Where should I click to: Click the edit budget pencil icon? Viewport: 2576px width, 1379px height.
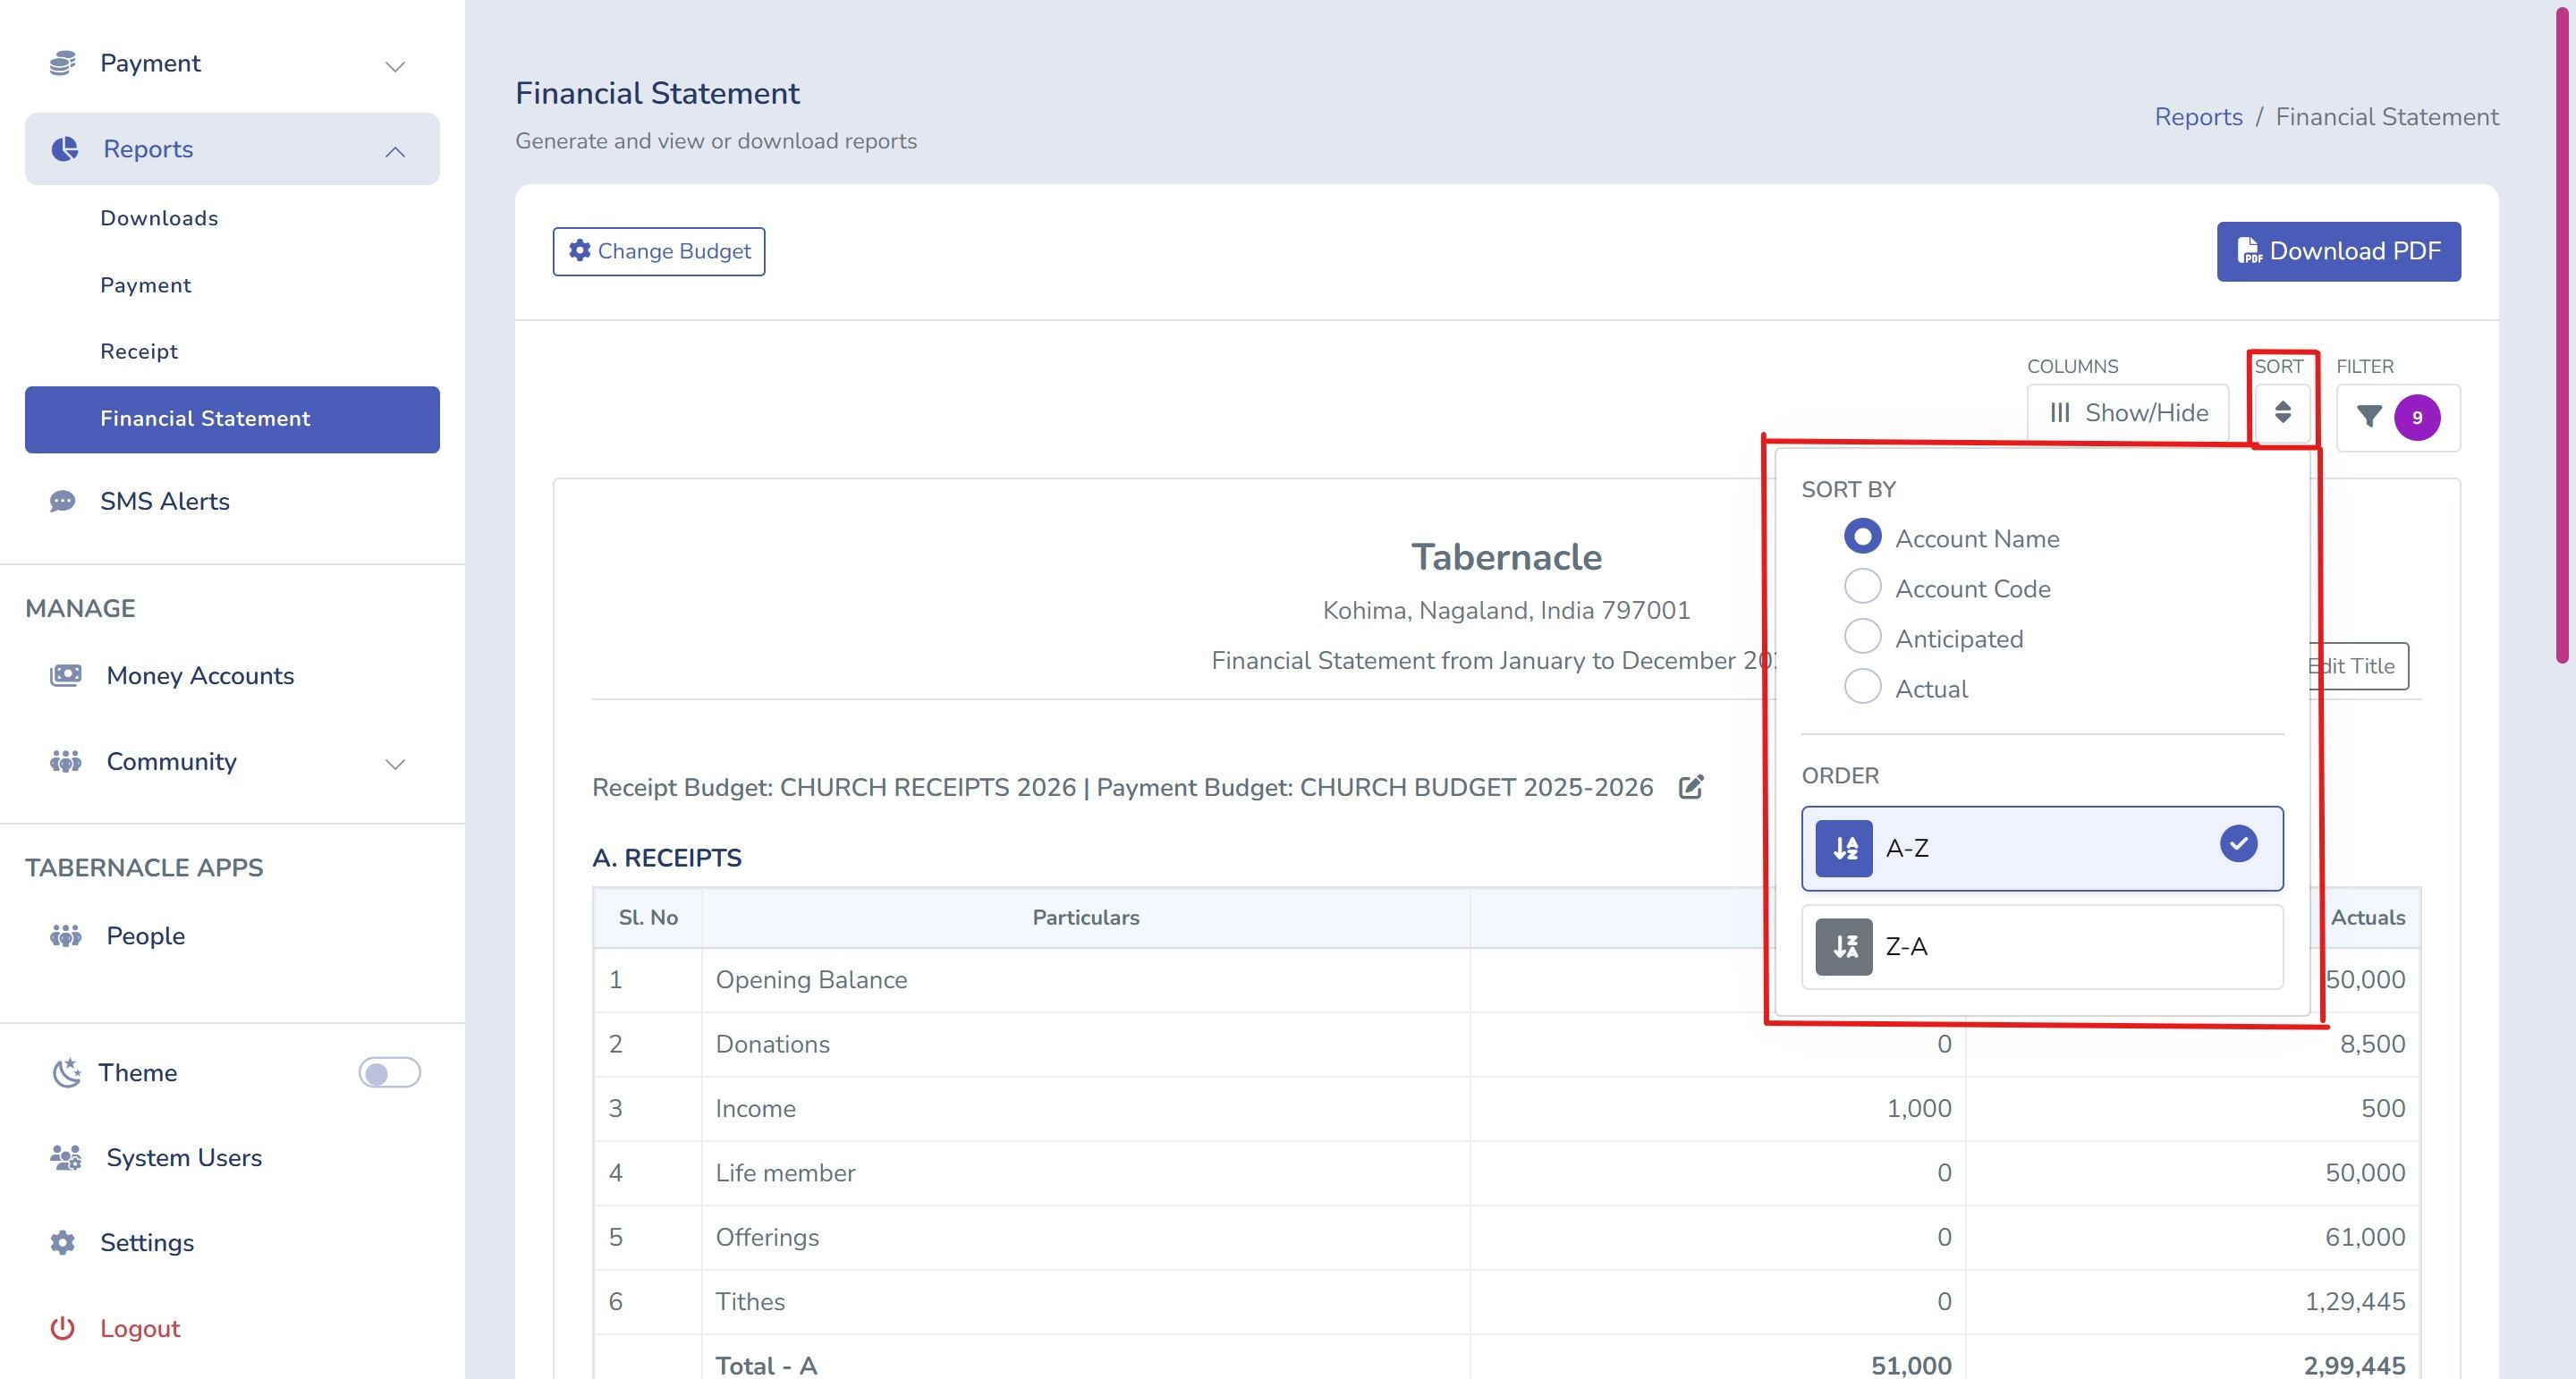point(1691,788)
